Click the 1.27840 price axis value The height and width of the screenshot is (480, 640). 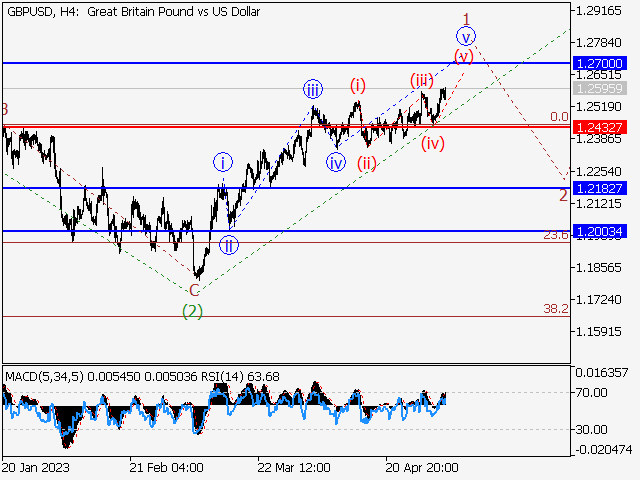click(x=598, y=42)
